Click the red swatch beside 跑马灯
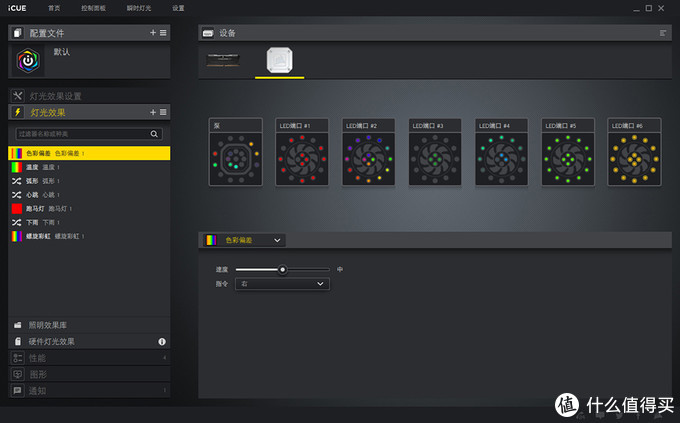The image size is (680, 423). click(17, 209)
